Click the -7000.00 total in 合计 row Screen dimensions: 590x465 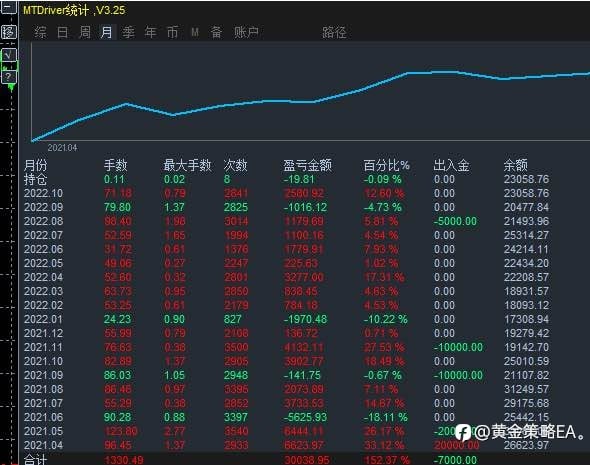[x=455, y=460]
